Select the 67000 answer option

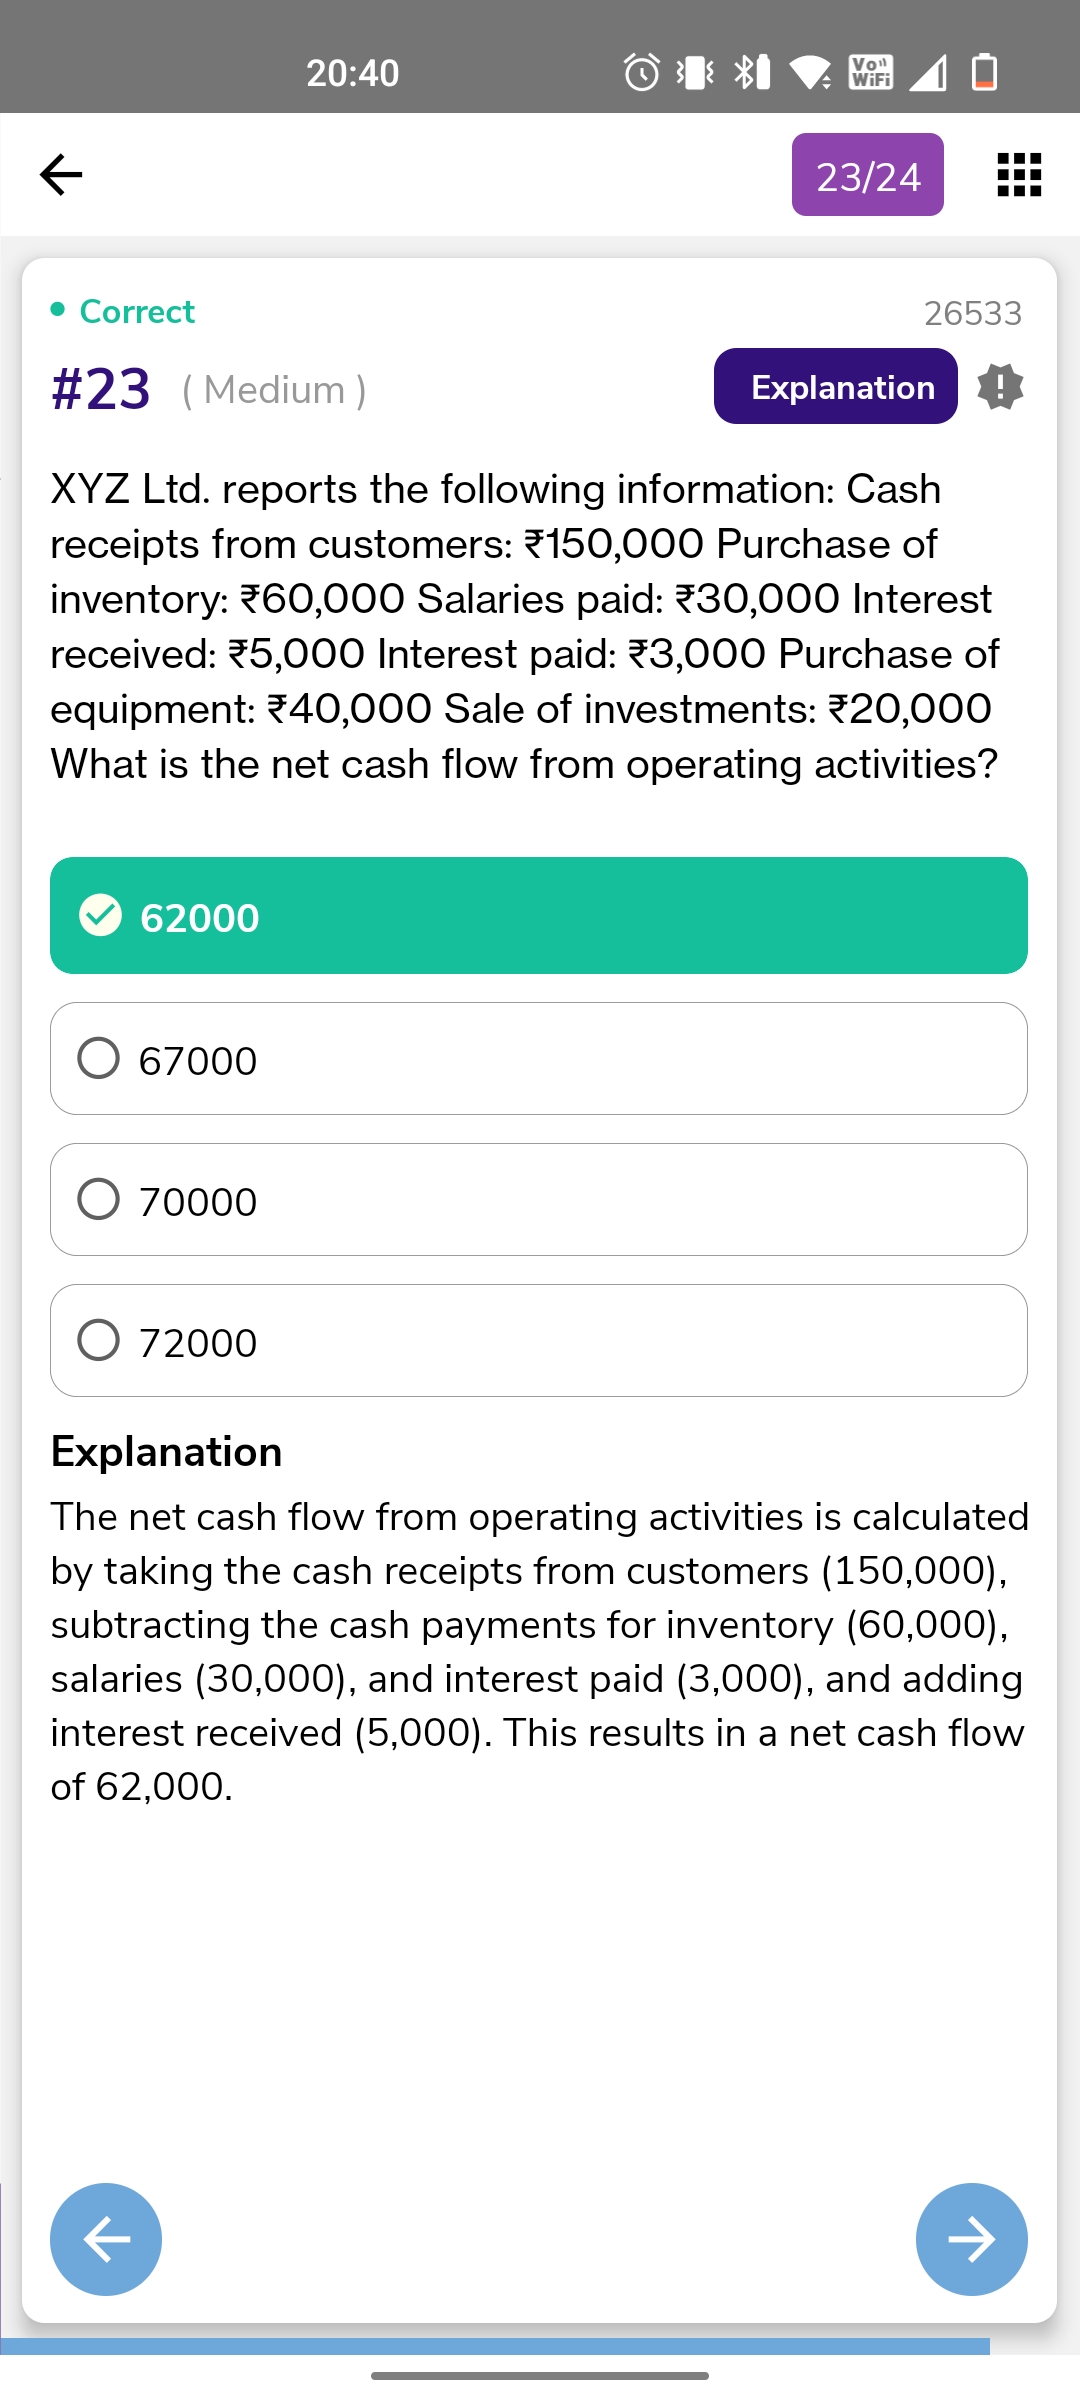coord(539,1059)
